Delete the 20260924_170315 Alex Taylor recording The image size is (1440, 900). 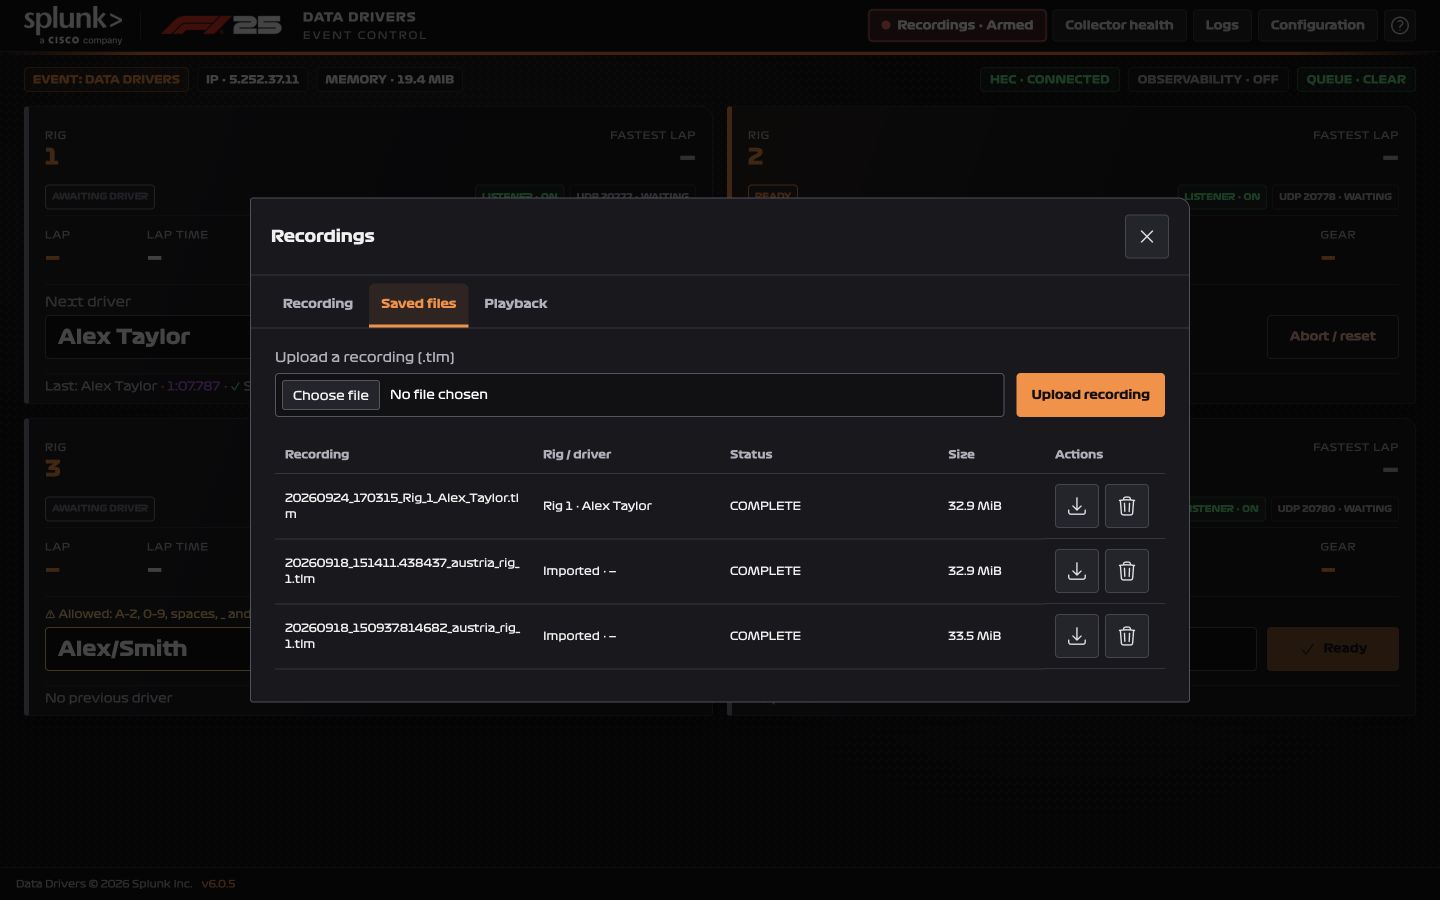(1127, 506)
